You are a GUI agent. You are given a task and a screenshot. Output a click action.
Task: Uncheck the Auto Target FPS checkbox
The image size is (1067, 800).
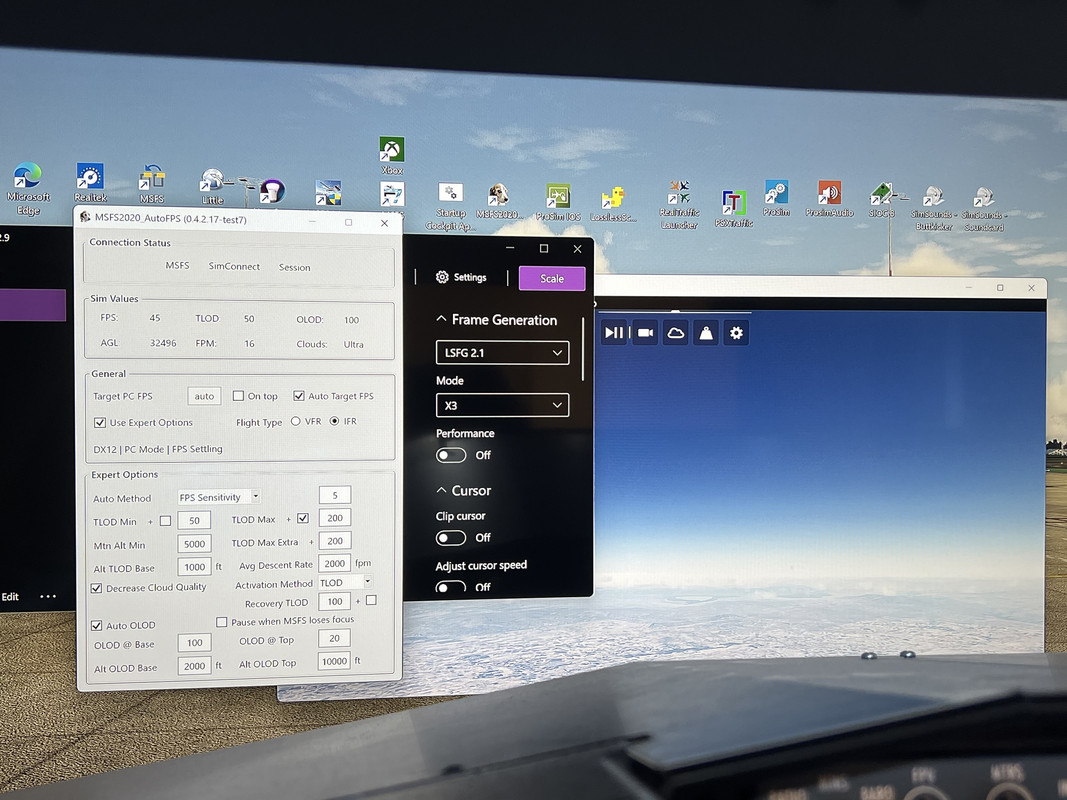299,395
